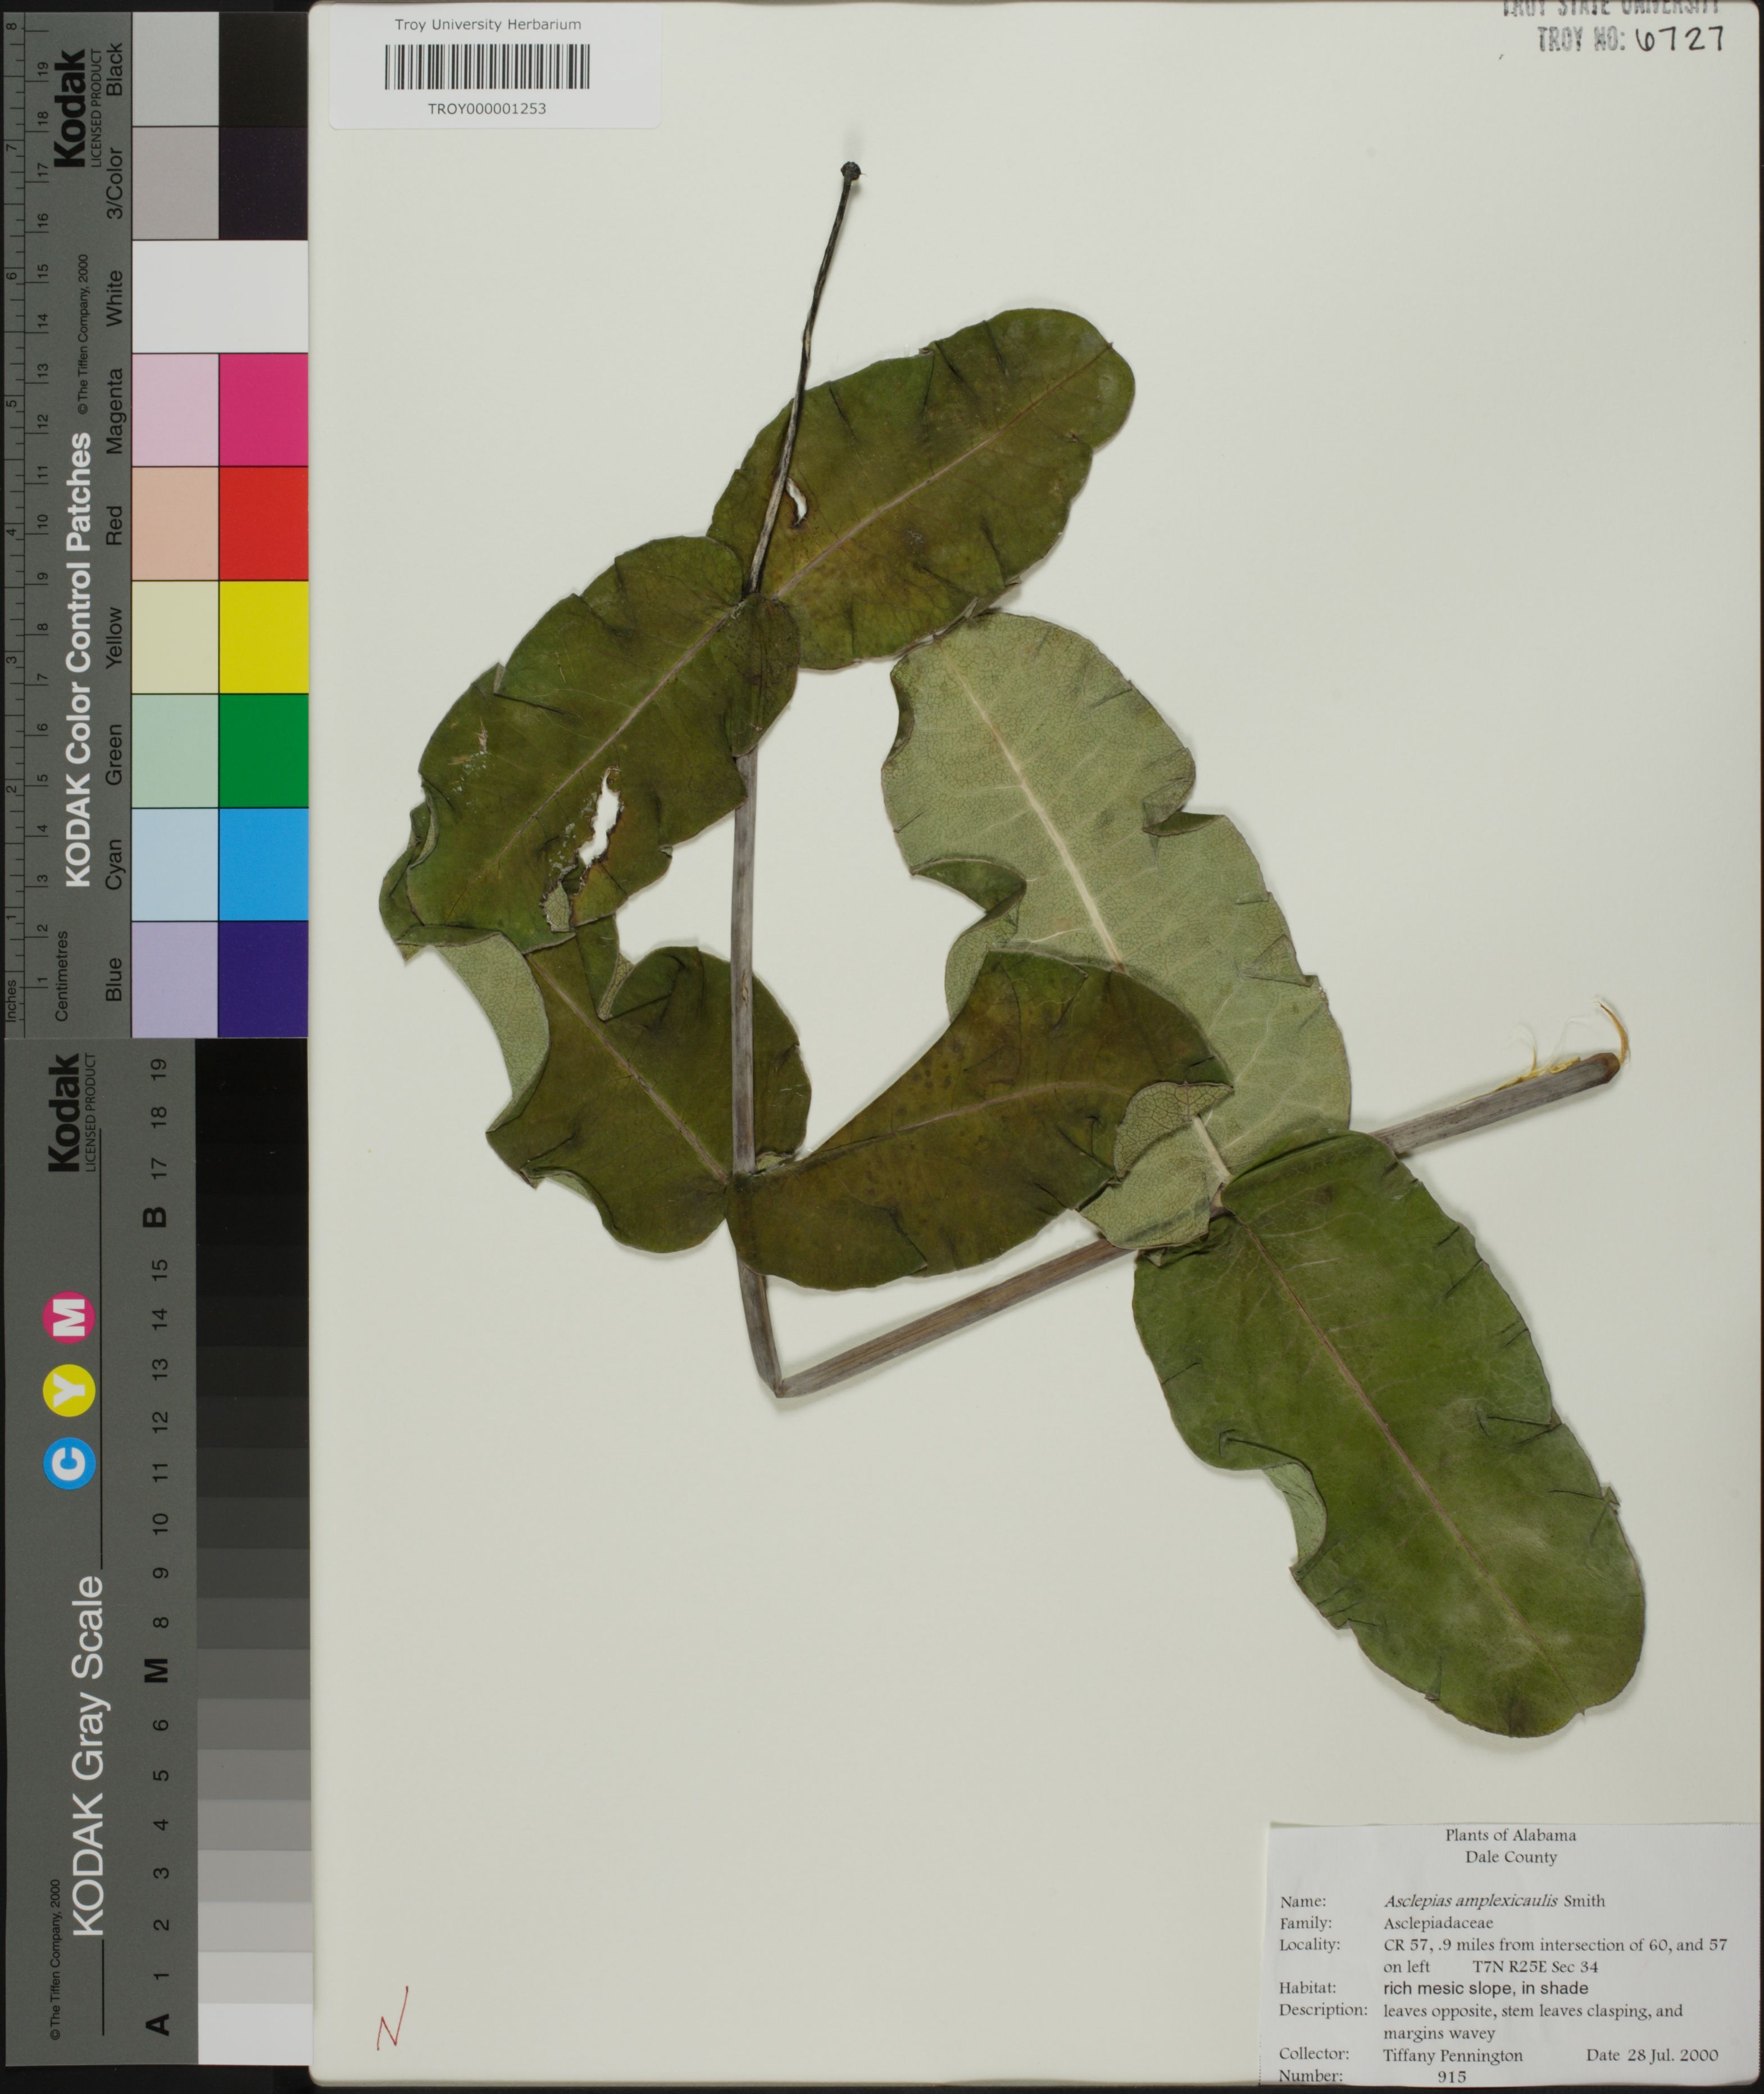Screen dimensions: 1764x2094
Task: Select the dark 3/Color patch
Action: pyautogui.click(x=263, y=183)
